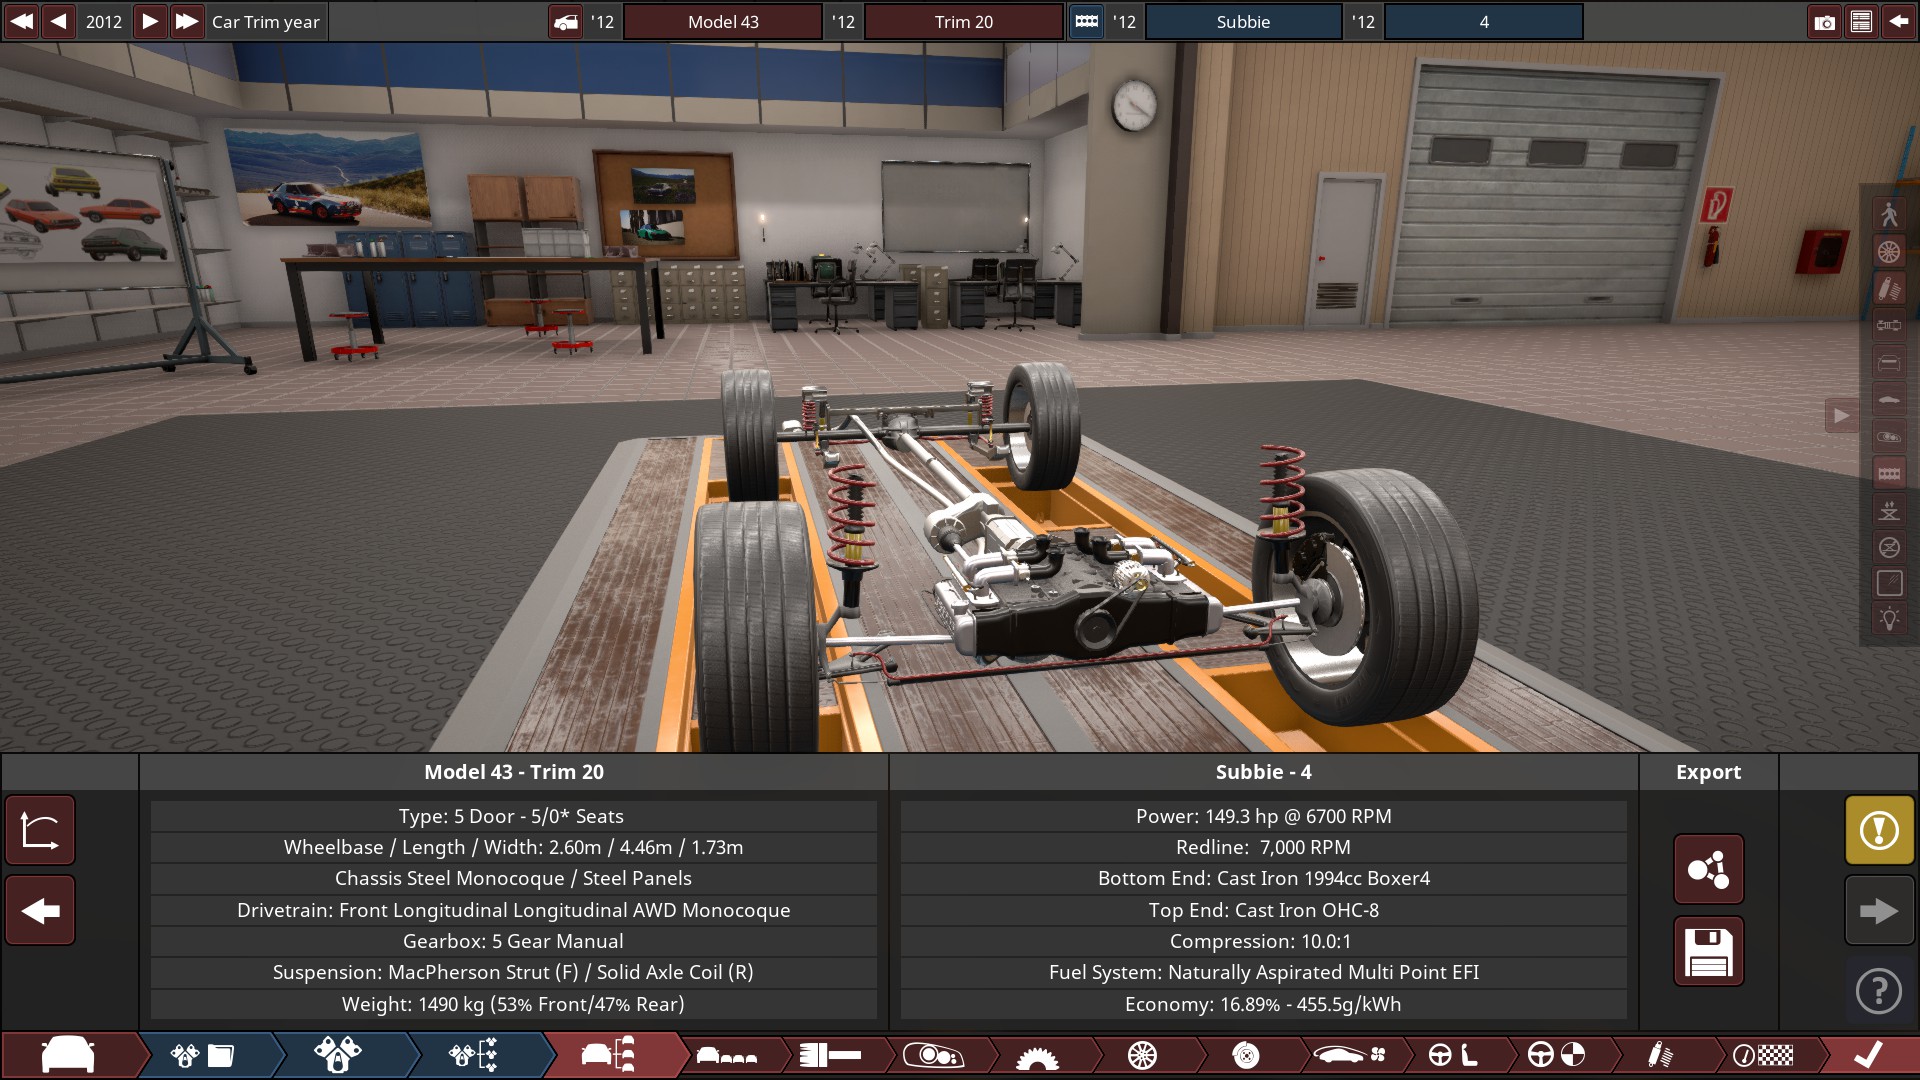Click the Weight: 1490 kg row

point(513,1004)
